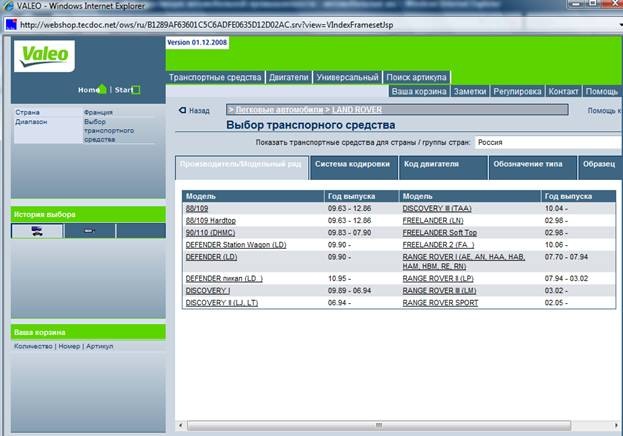Select the second vehicle icon in История выбора

coord(90,231)
